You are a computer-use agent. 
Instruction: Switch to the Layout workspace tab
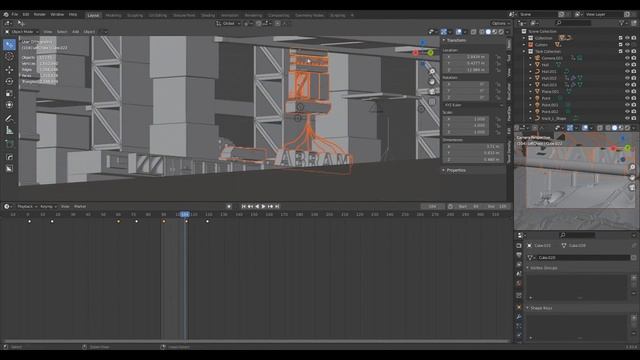point(93,16)
